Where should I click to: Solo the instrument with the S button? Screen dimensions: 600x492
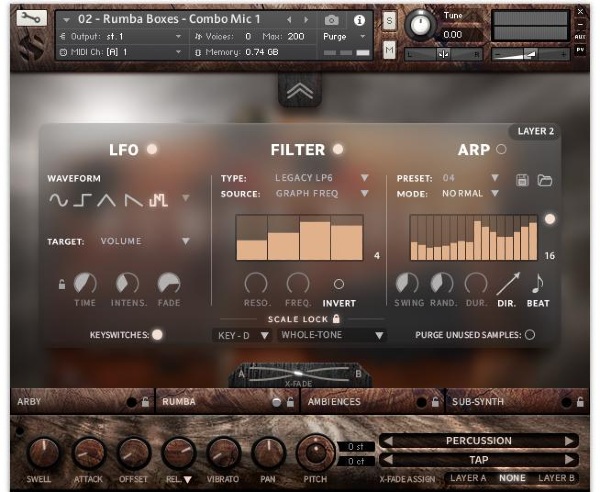point(389,21)
